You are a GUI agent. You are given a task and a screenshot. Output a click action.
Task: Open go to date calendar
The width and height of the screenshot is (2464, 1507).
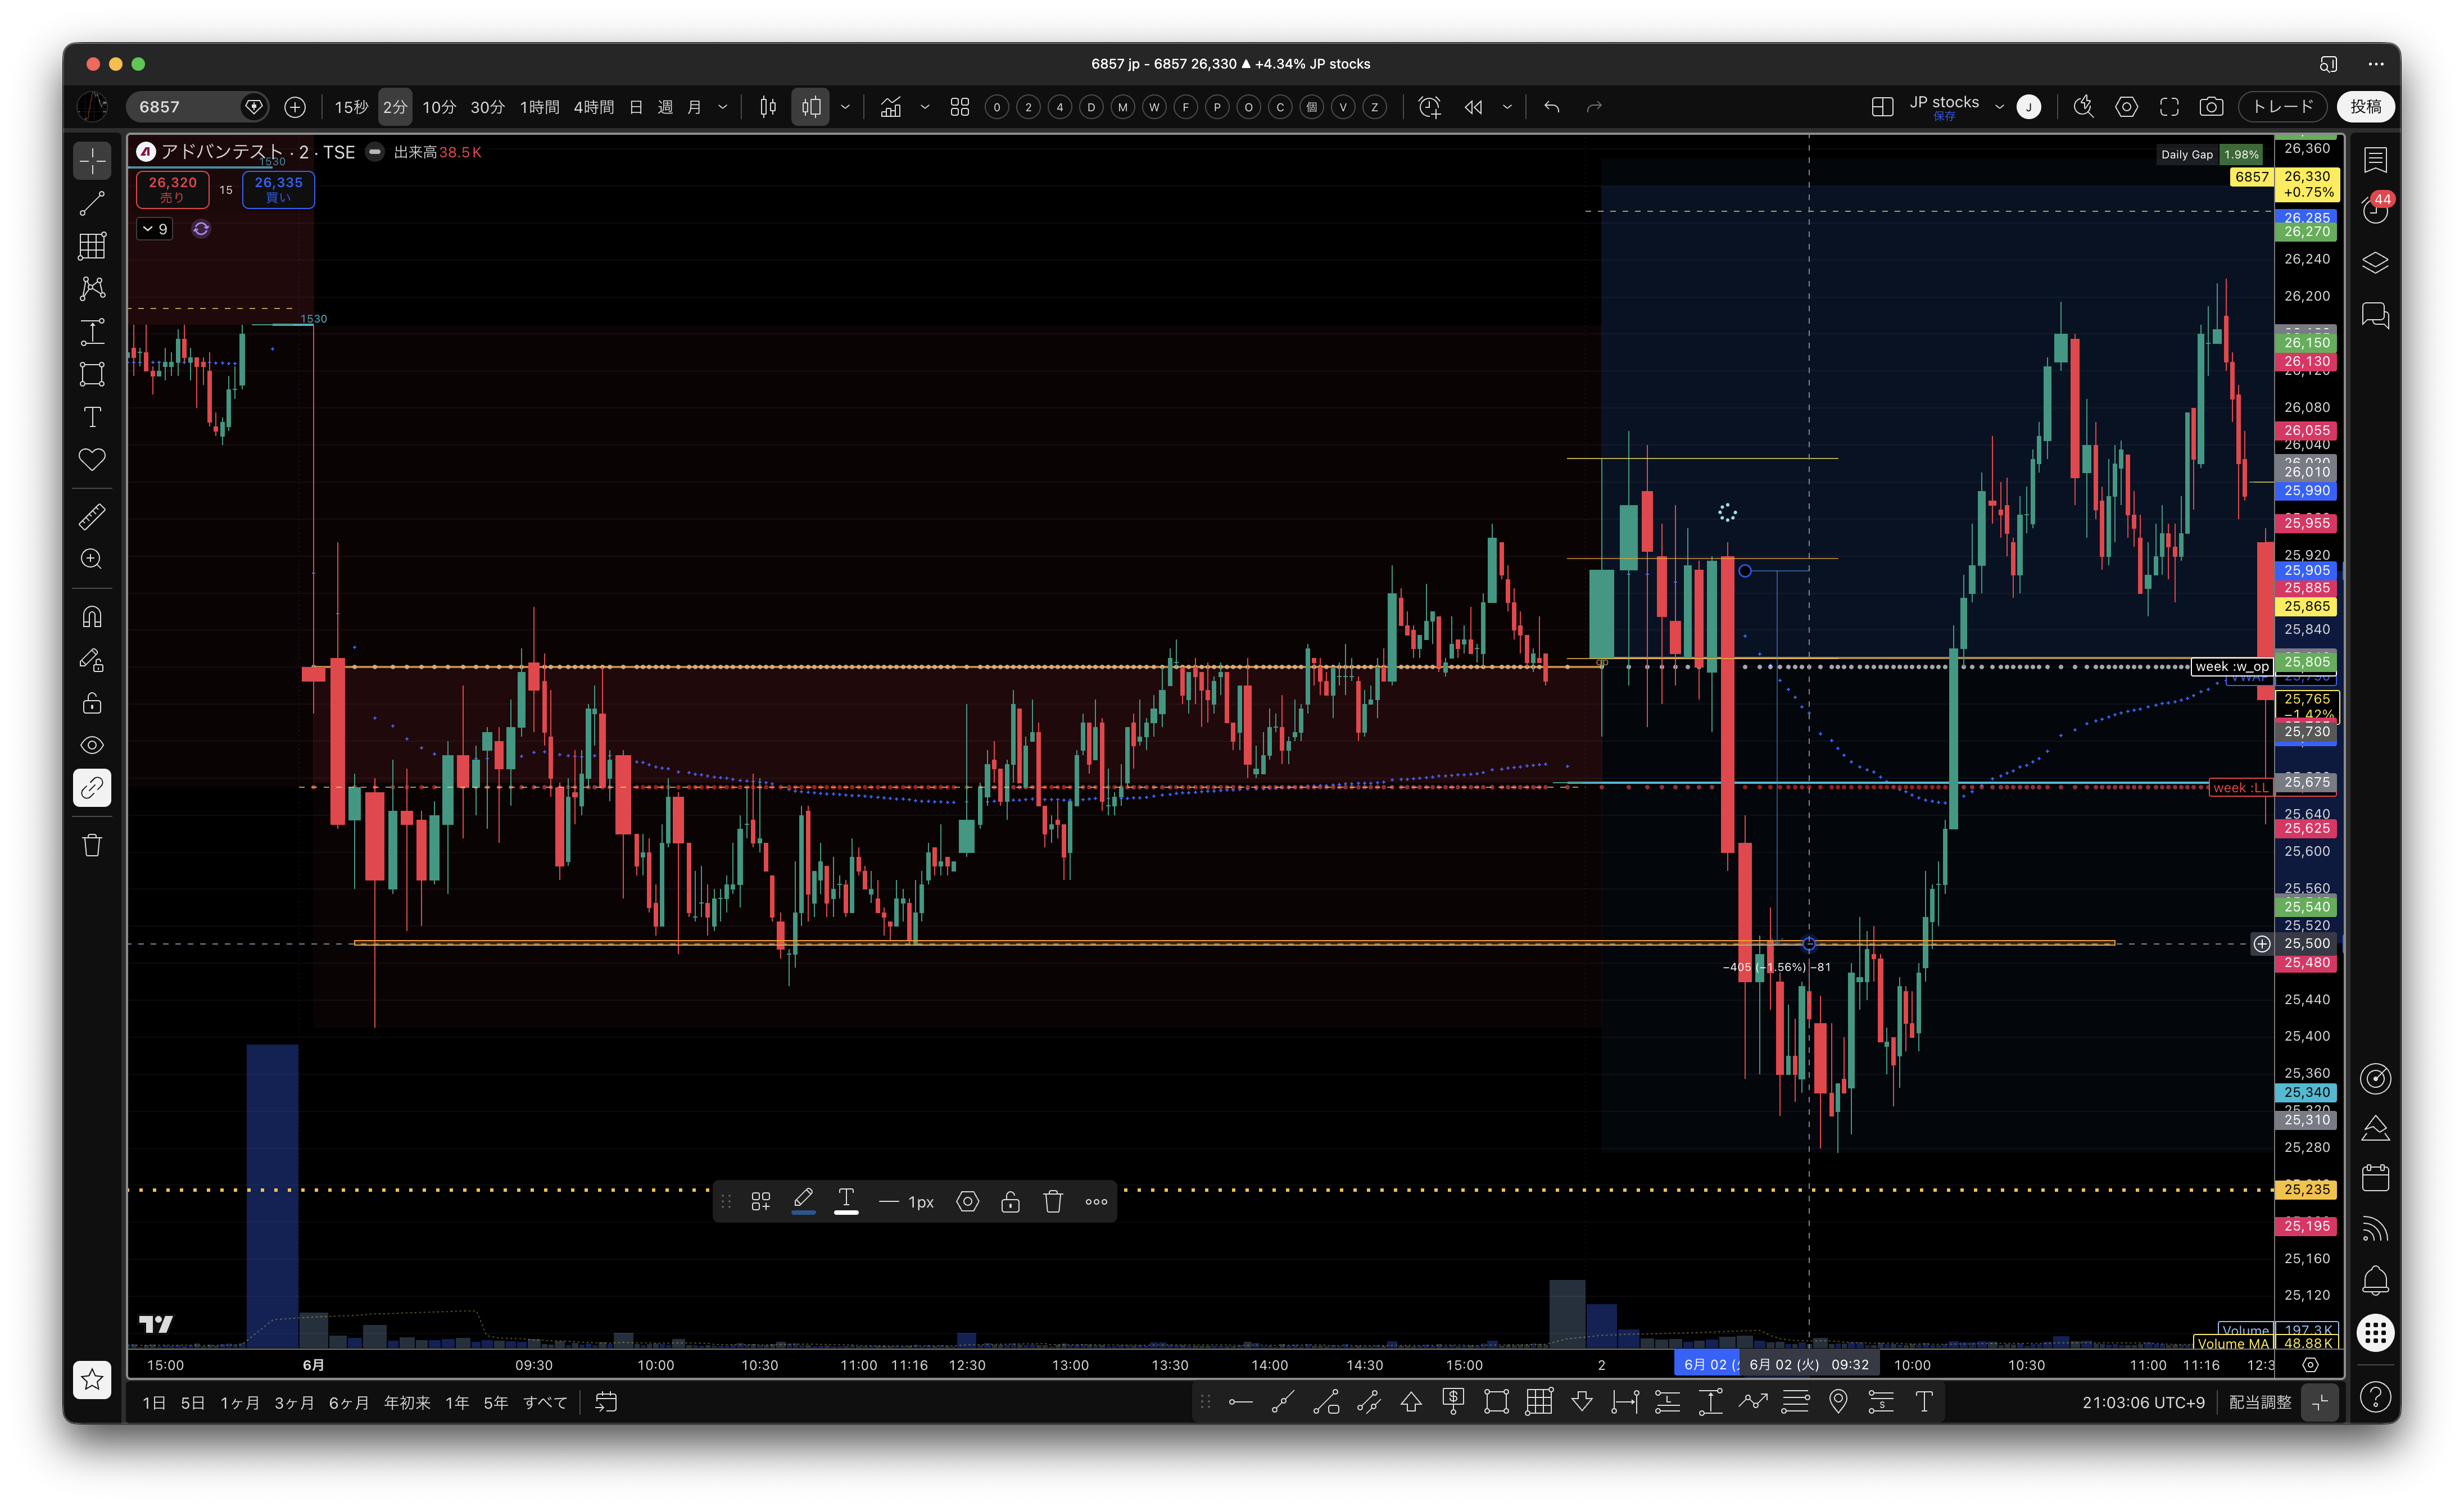pyautogui.click(x=606, y=1403)
